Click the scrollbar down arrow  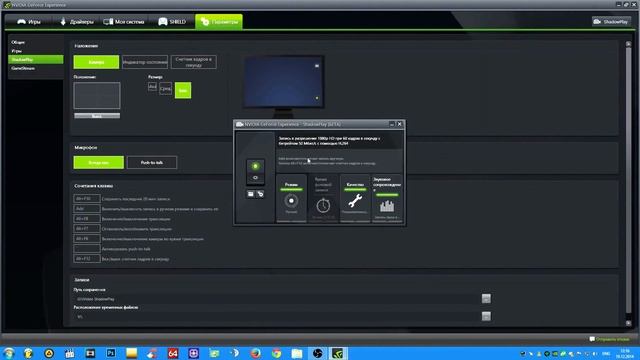tap(629, 323)
